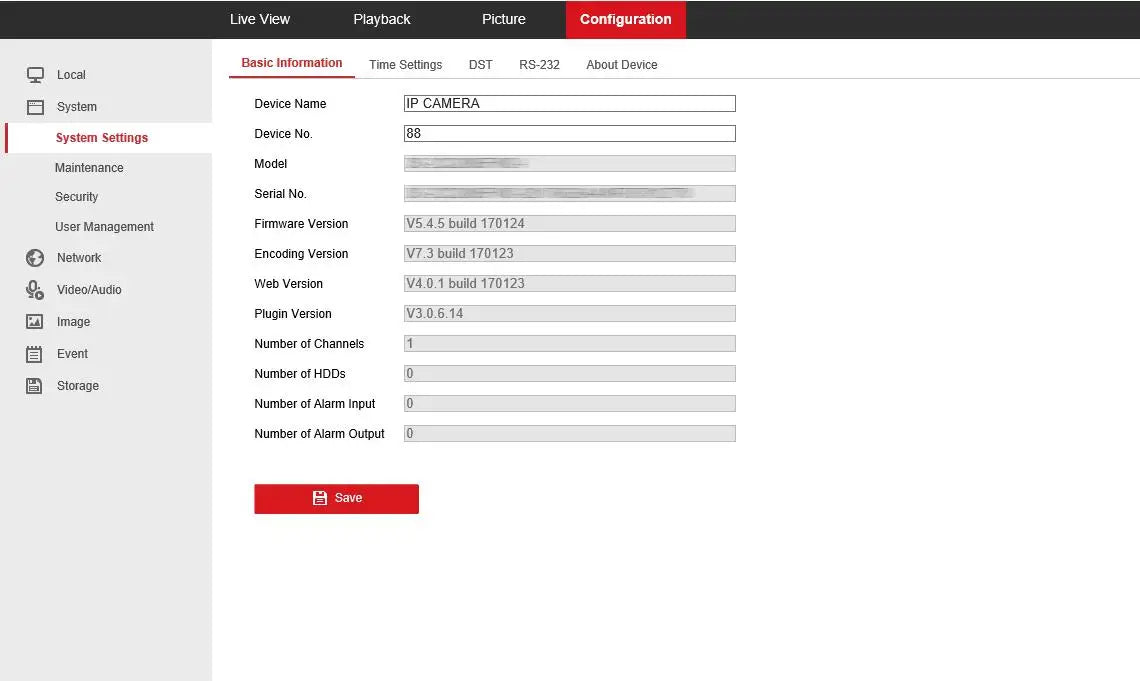Open Video/Audio settings via its icon

pyautogui.click(x=34, y=289)
